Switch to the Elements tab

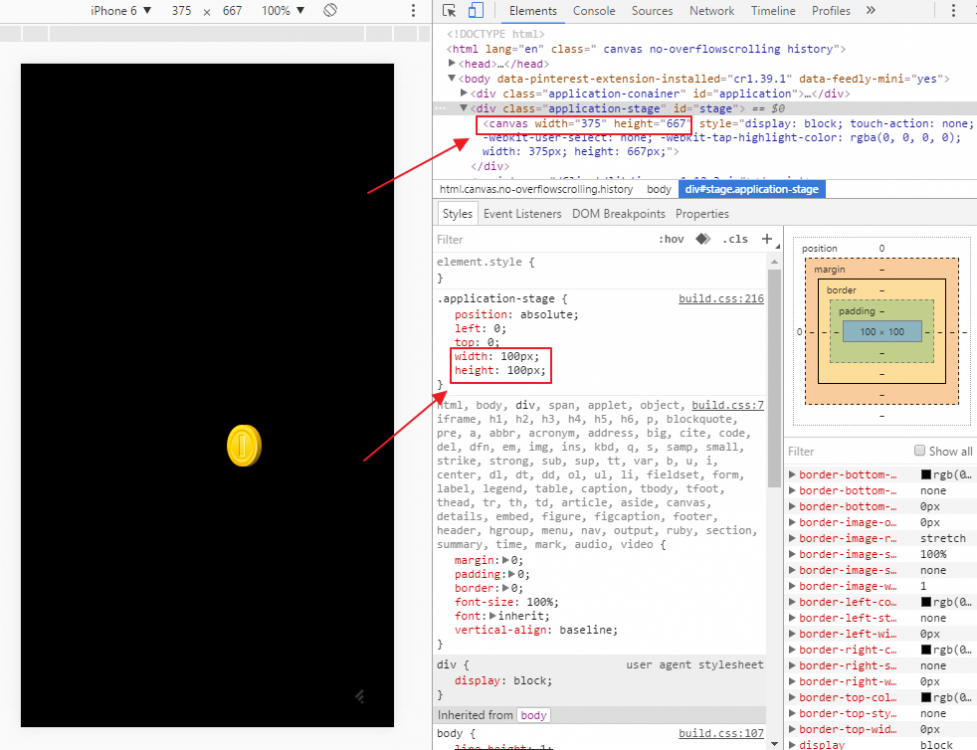[x=533, y=11]
